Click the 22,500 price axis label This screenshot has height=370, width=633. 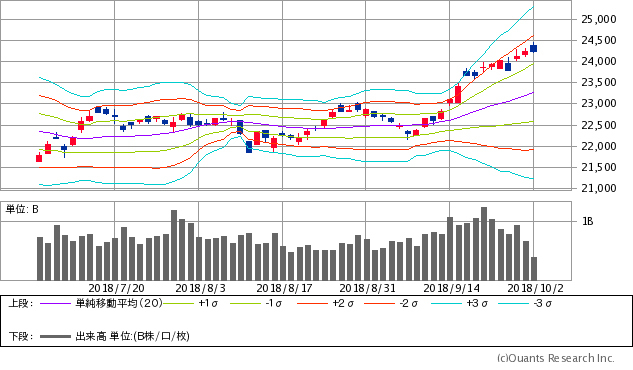click(599, 125)
